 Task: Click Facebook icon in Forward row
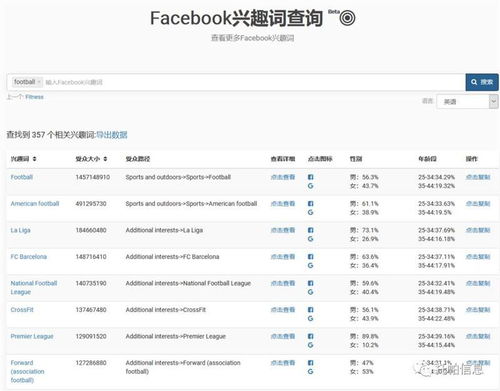coord(310,363)
